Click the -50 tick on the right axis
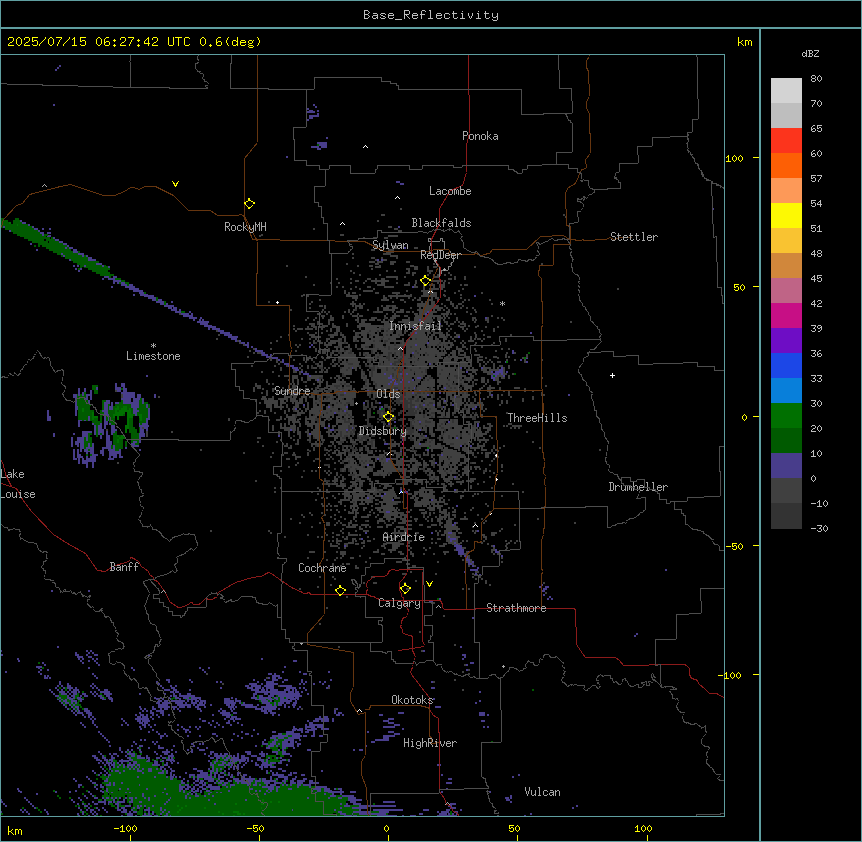This screenshot has width=862, height=842. point(734,546)
